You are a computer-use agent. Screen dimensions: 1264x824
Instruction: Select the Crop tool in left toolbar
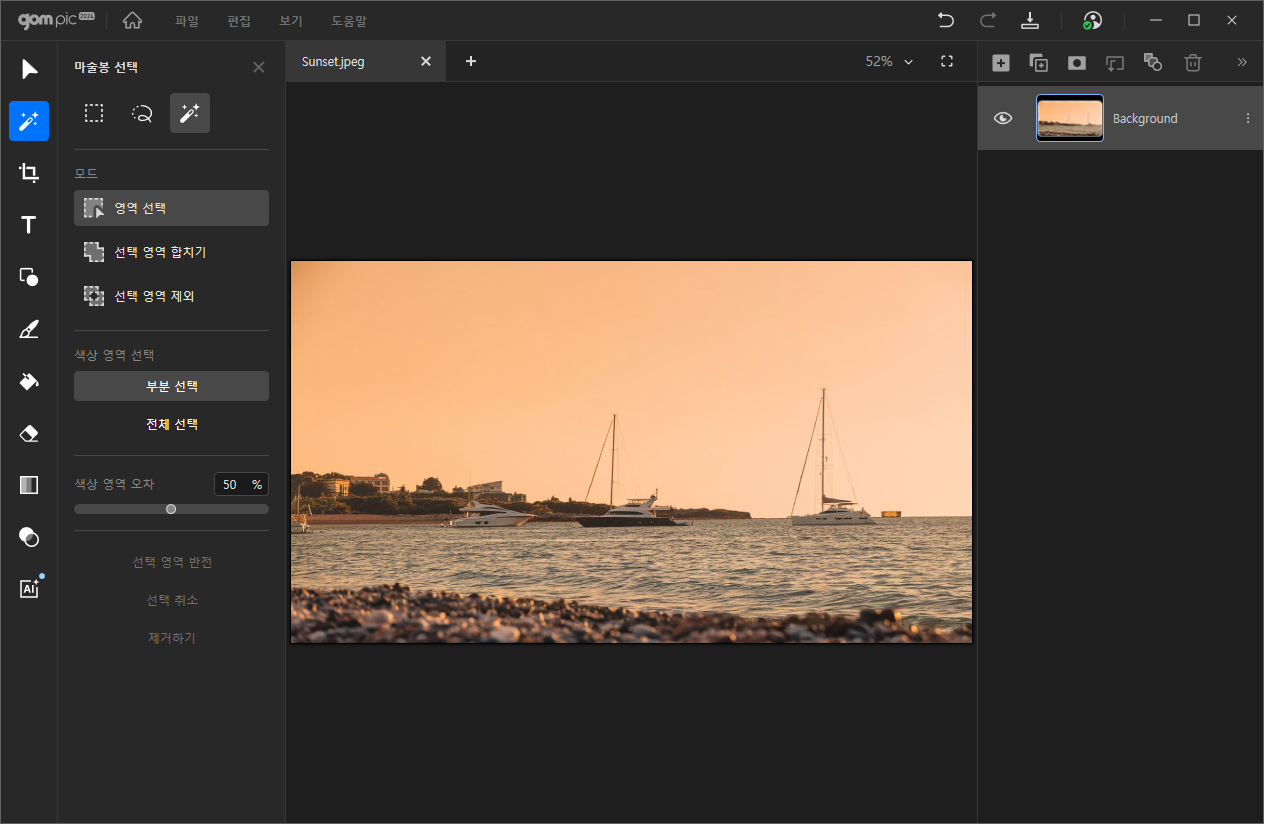[29, 173]
